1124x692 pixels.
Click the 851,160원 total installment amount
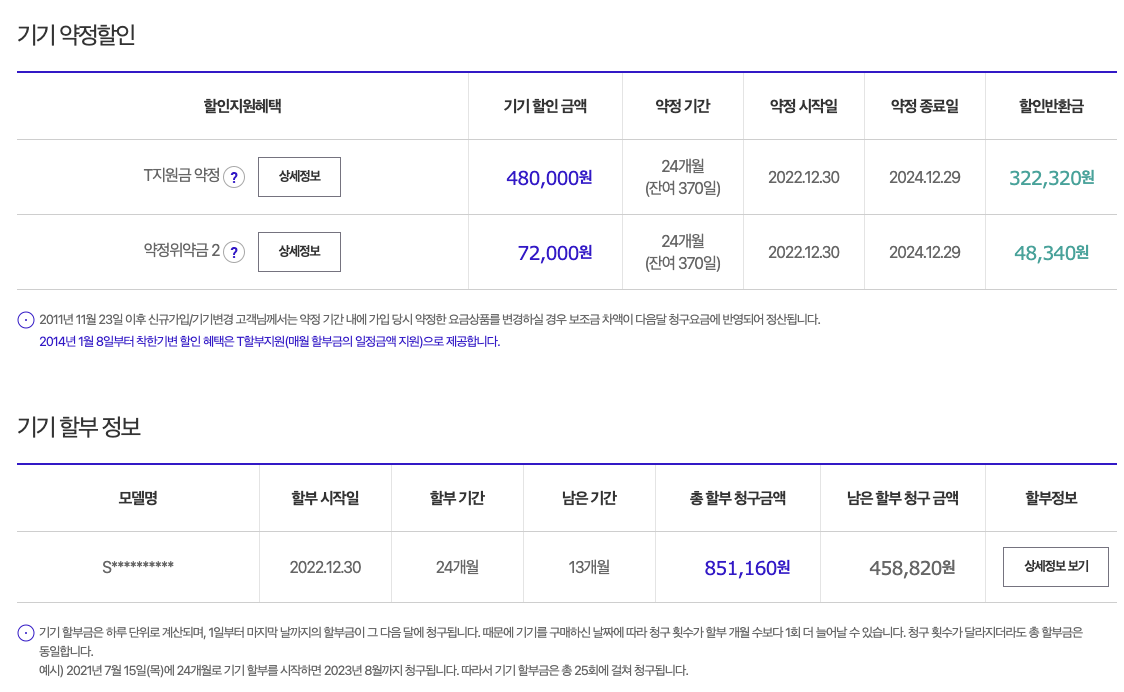point(747,568)
